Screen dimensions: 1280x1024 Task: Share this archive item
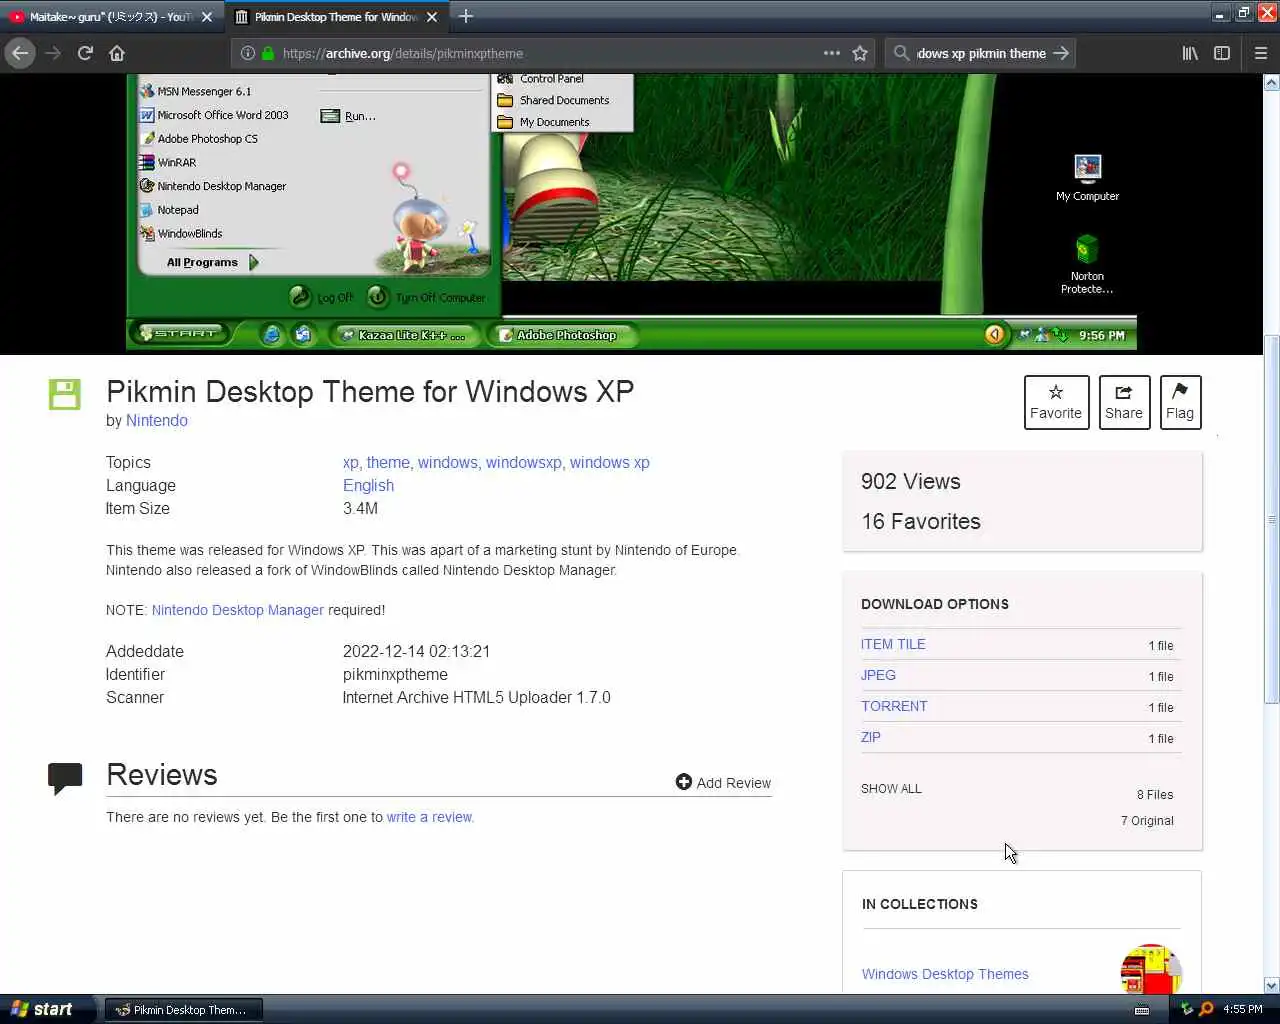coord(1124,402)
